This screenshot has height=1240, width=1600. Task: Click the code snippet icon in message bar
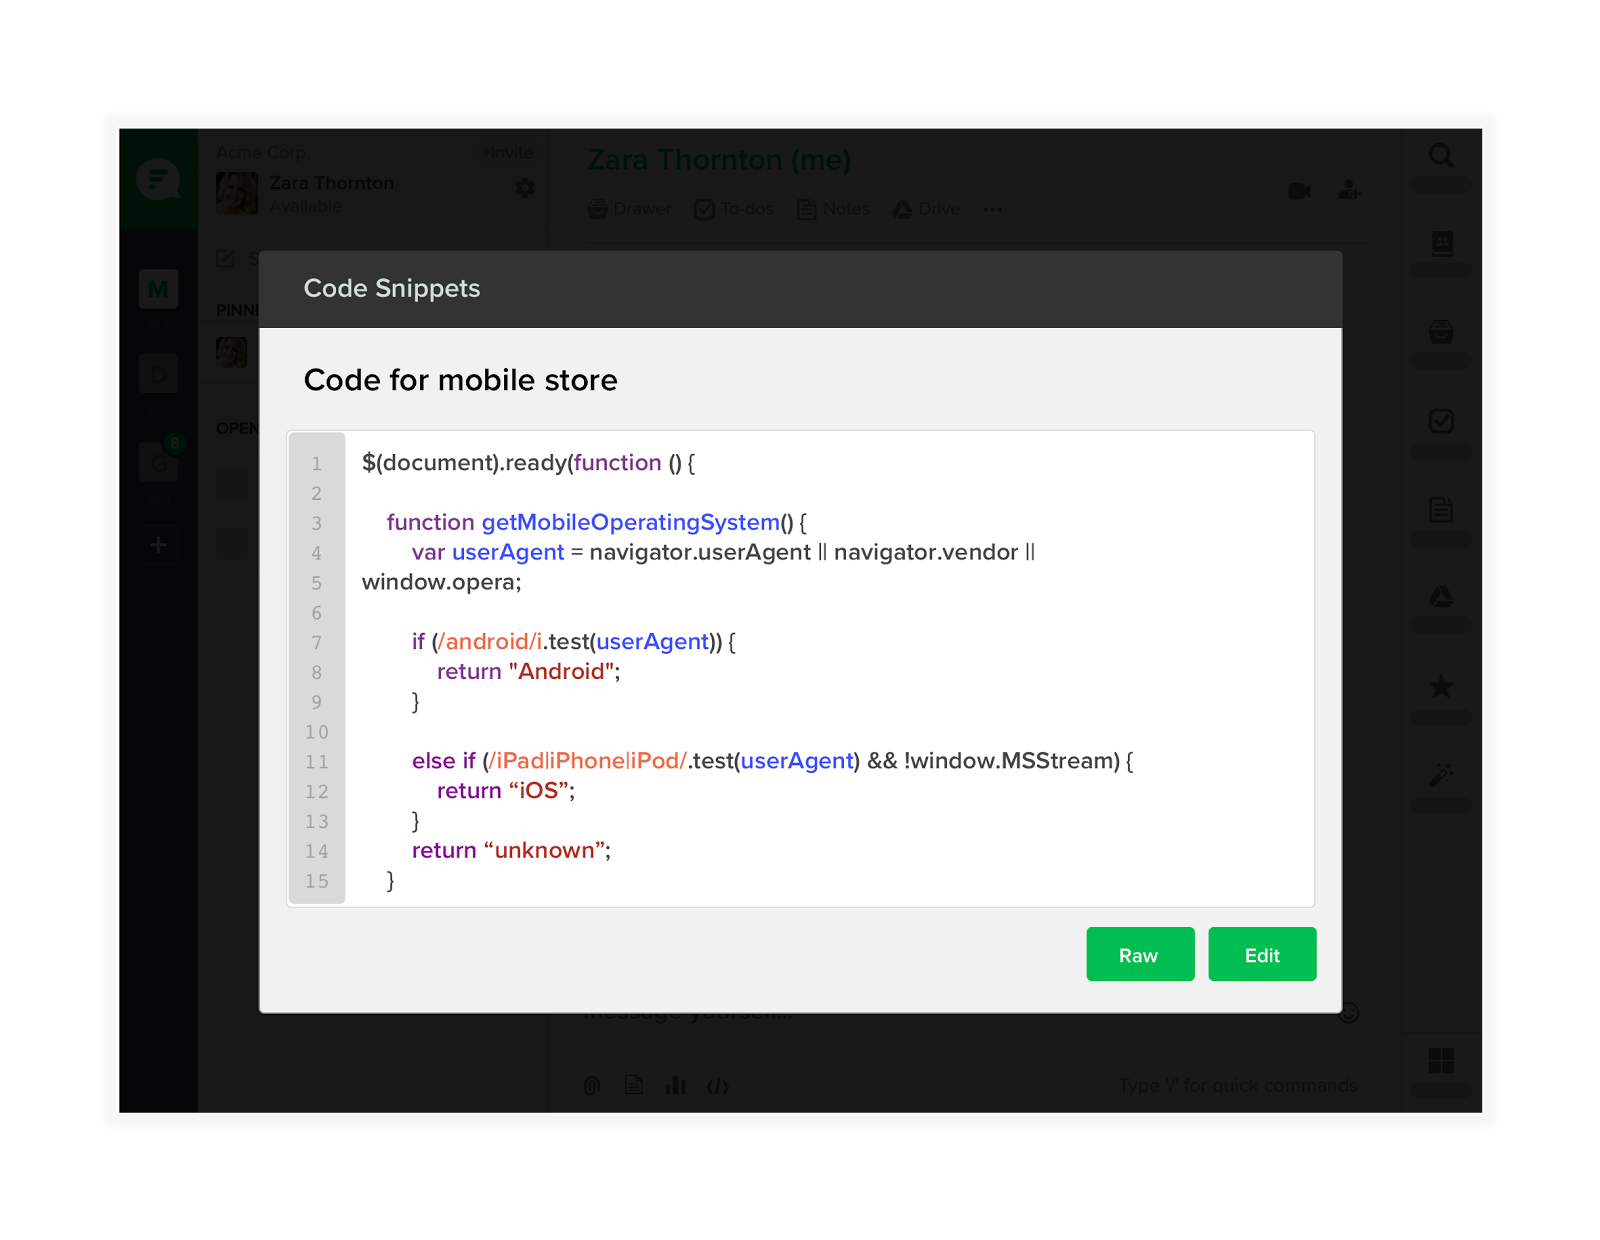[x=718, y=1086]
